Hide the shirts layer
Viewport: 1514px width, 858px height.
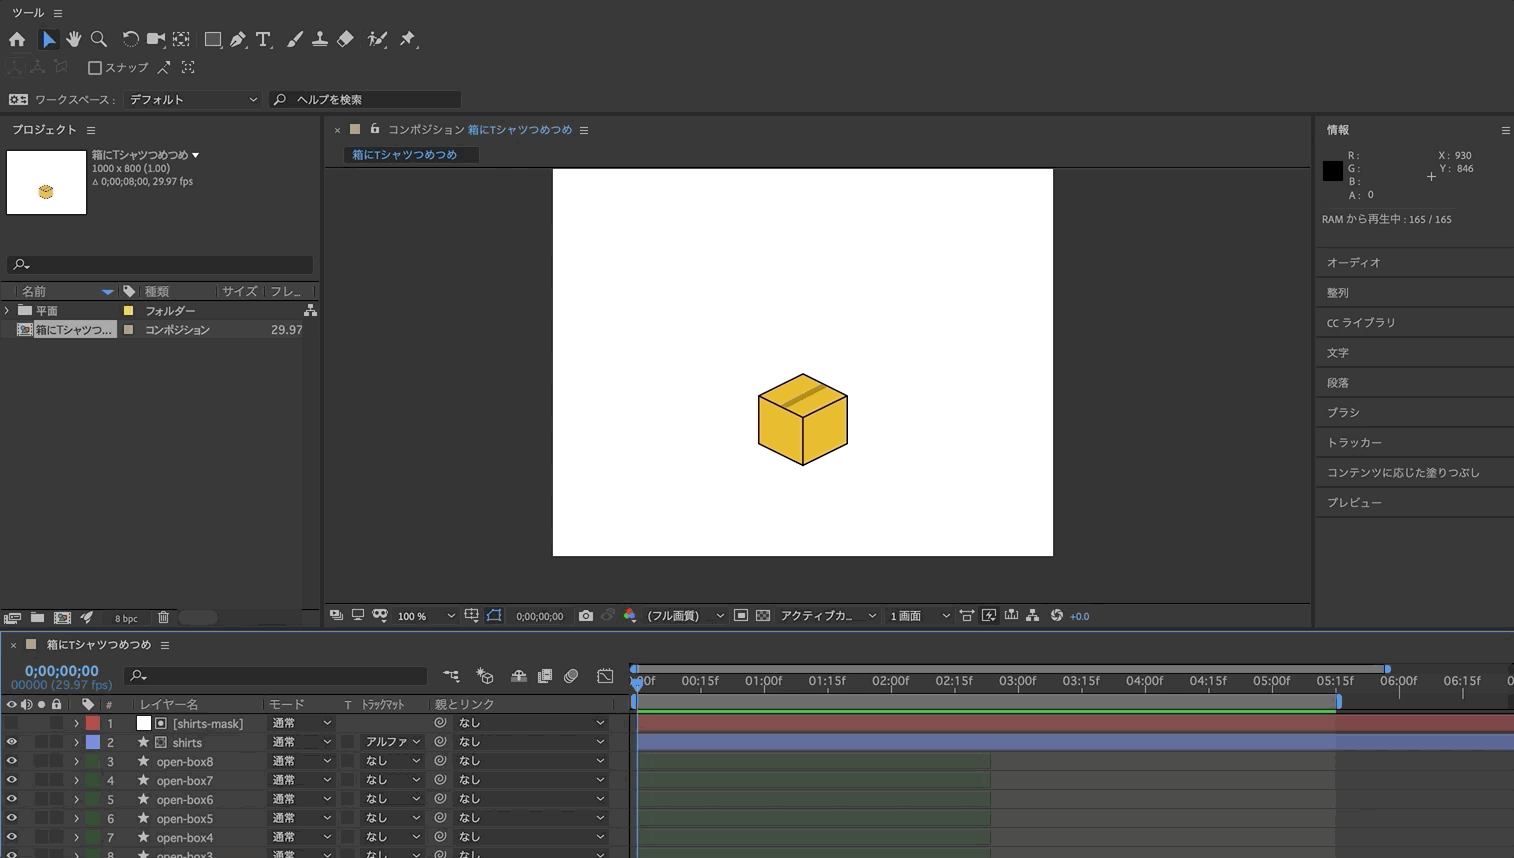[x=12, y=742]
